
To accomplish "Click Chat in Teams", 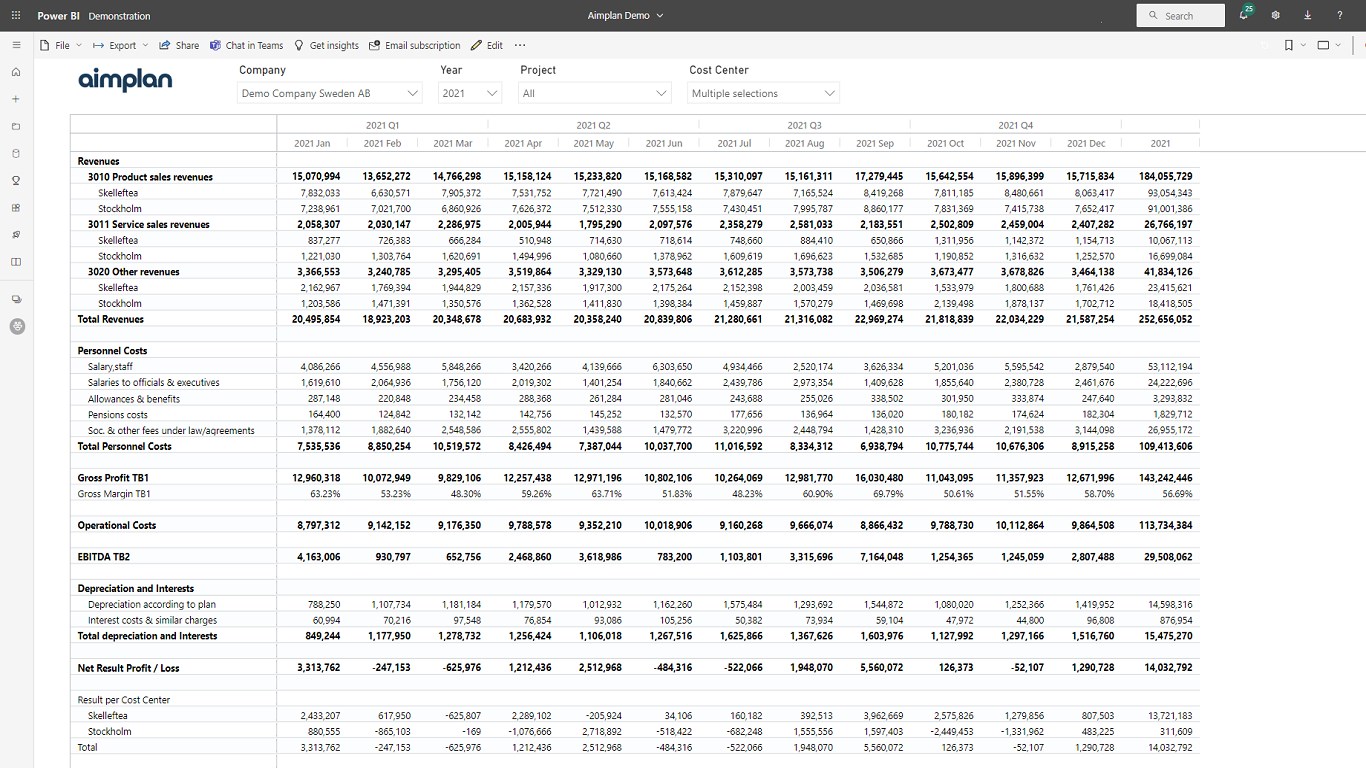I will tap(246, 45).
